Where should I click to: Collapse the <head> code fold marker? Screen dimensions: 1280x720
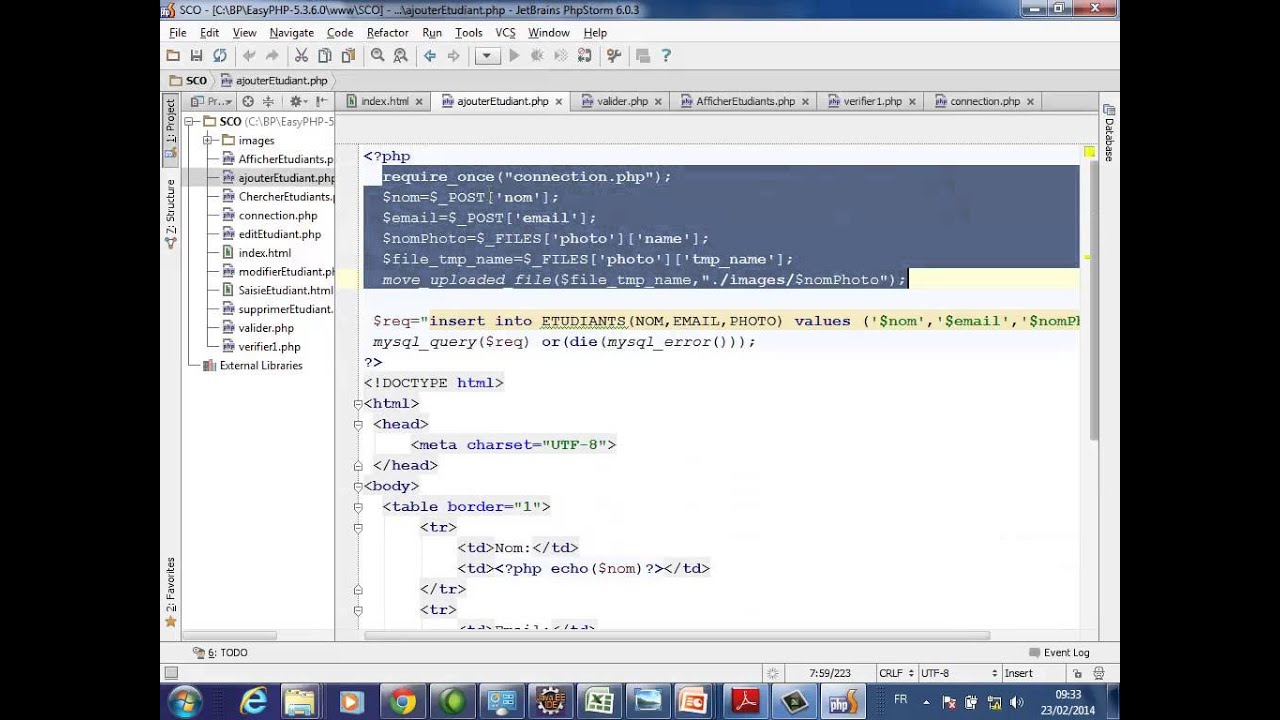[x=358, y=424]
